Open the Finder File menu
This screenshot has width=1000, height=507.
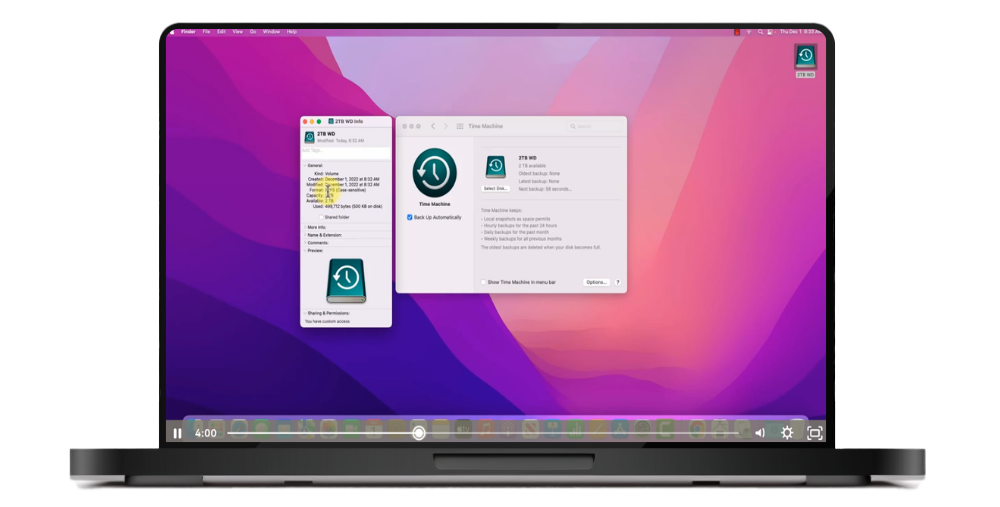click(x=206, y=32)
